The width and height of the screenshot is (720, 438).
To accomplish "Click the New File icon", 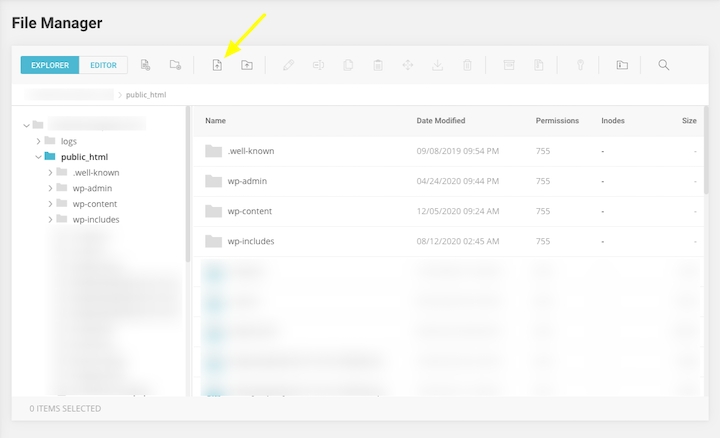I will 146,65.
